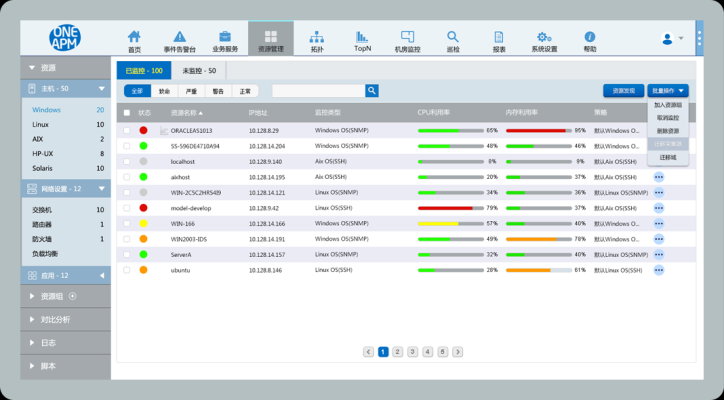724x400 pixels.
Task: Open the 首页 home icon
Action: (x=134, y=36)
